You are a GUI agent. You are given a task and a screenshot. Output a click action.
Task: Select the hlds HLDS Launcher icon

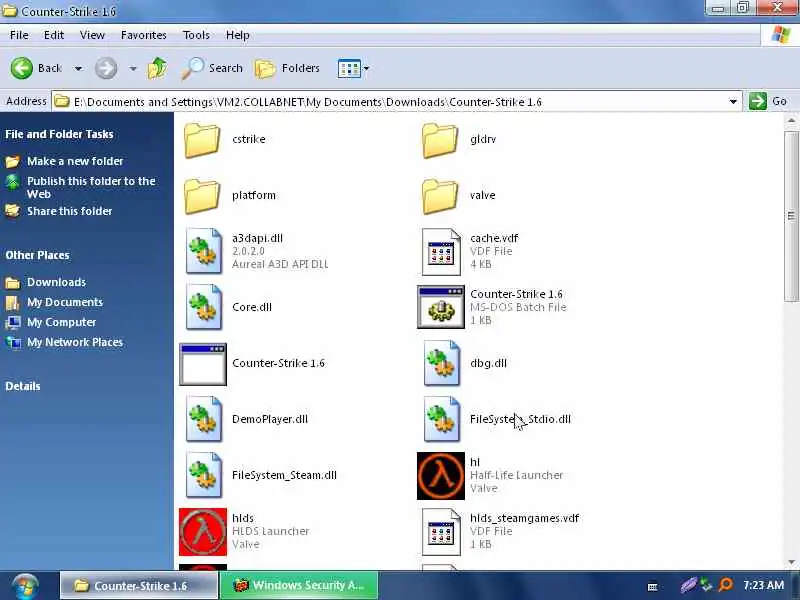pyautogui.click(x=203, y=532)
